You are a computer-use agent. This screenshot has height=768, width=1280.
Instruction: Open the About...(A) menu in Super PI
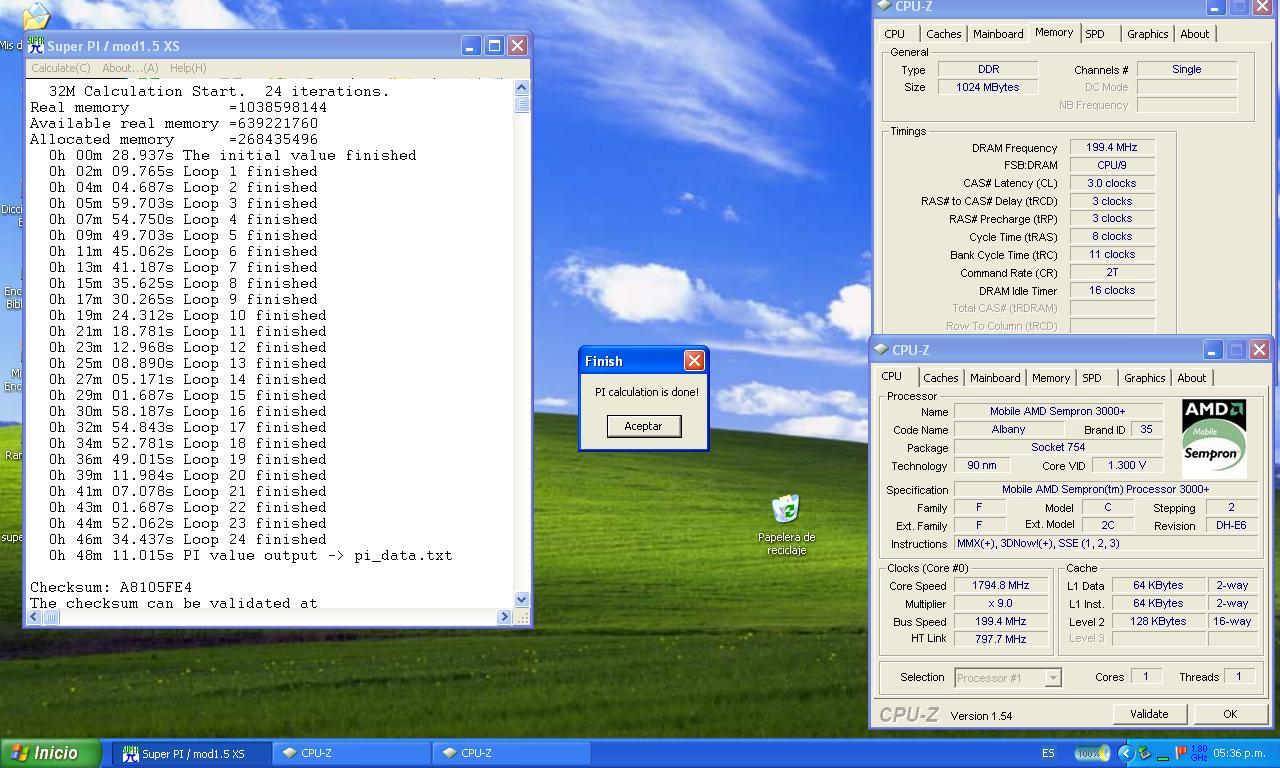(x=130, y=68)
